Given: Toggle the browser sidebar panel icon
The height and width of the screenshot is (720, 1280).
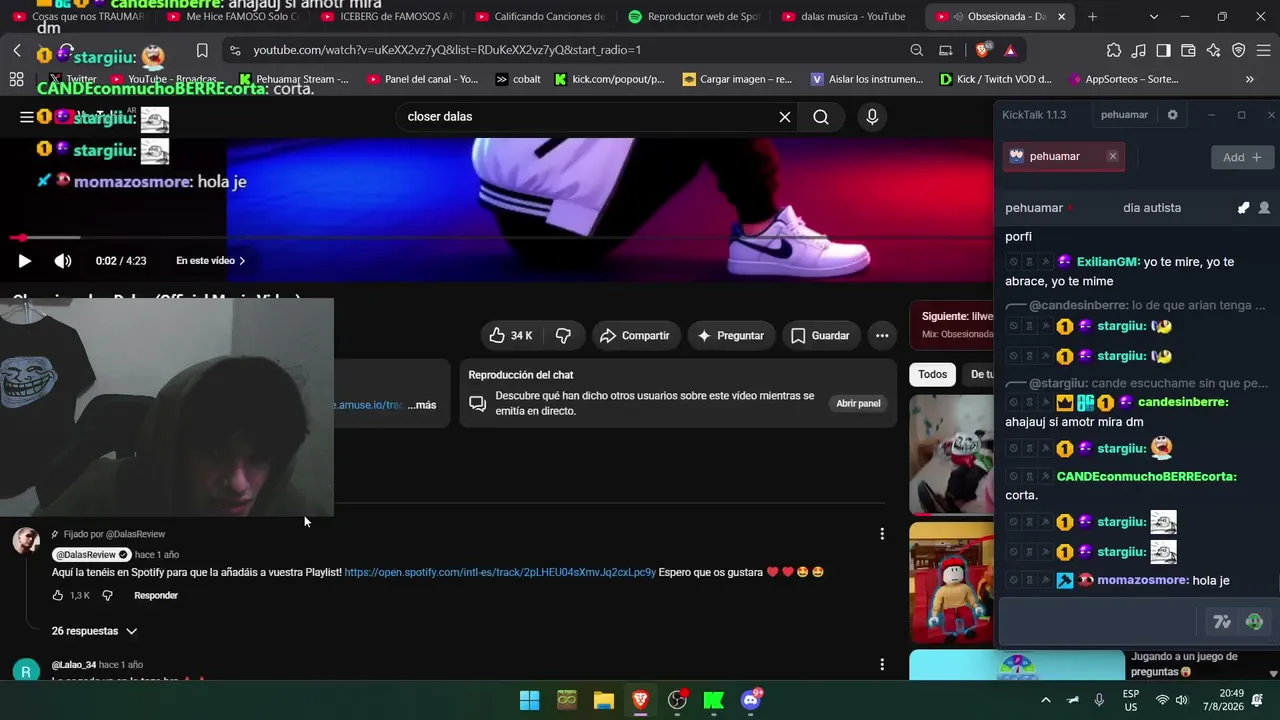Looking at the screenshot, I should pos(1164,50).
